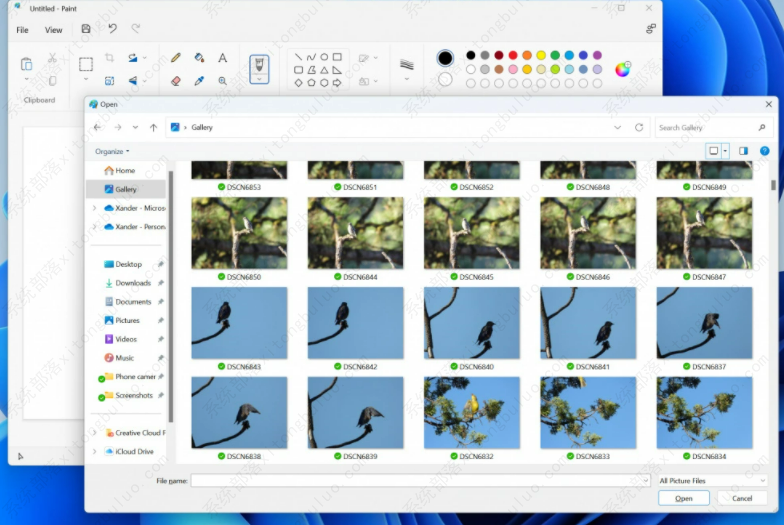784x525 pixels.
Task: Choose the rectangular Selection tool
Action: click(x=86, y=64)
